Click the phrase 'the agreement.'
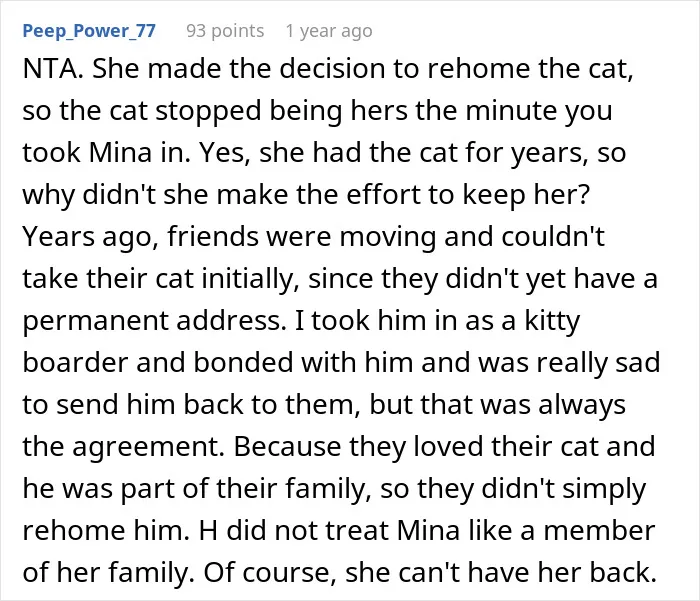The width and height of the screenshot is (700, 601). pyautogui.click(x=124, y=447)
